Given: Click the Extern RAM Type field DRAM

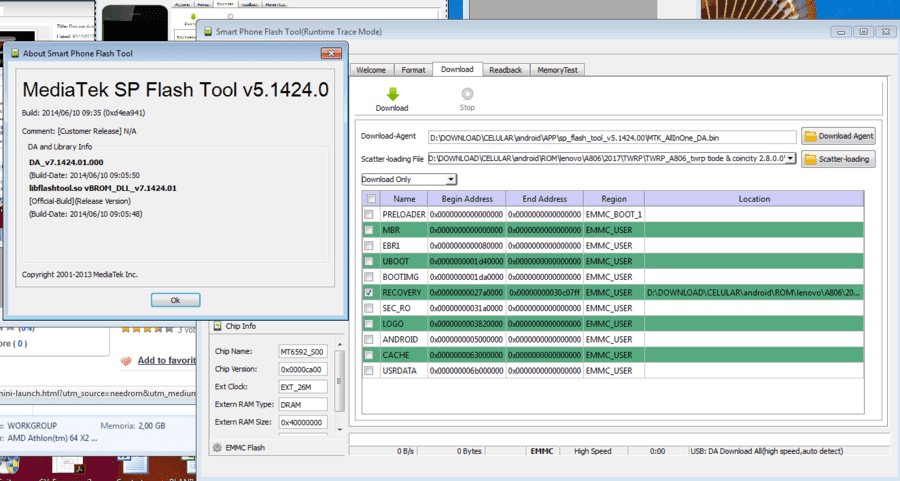Looking at the screenshot, I should point(302,405).
